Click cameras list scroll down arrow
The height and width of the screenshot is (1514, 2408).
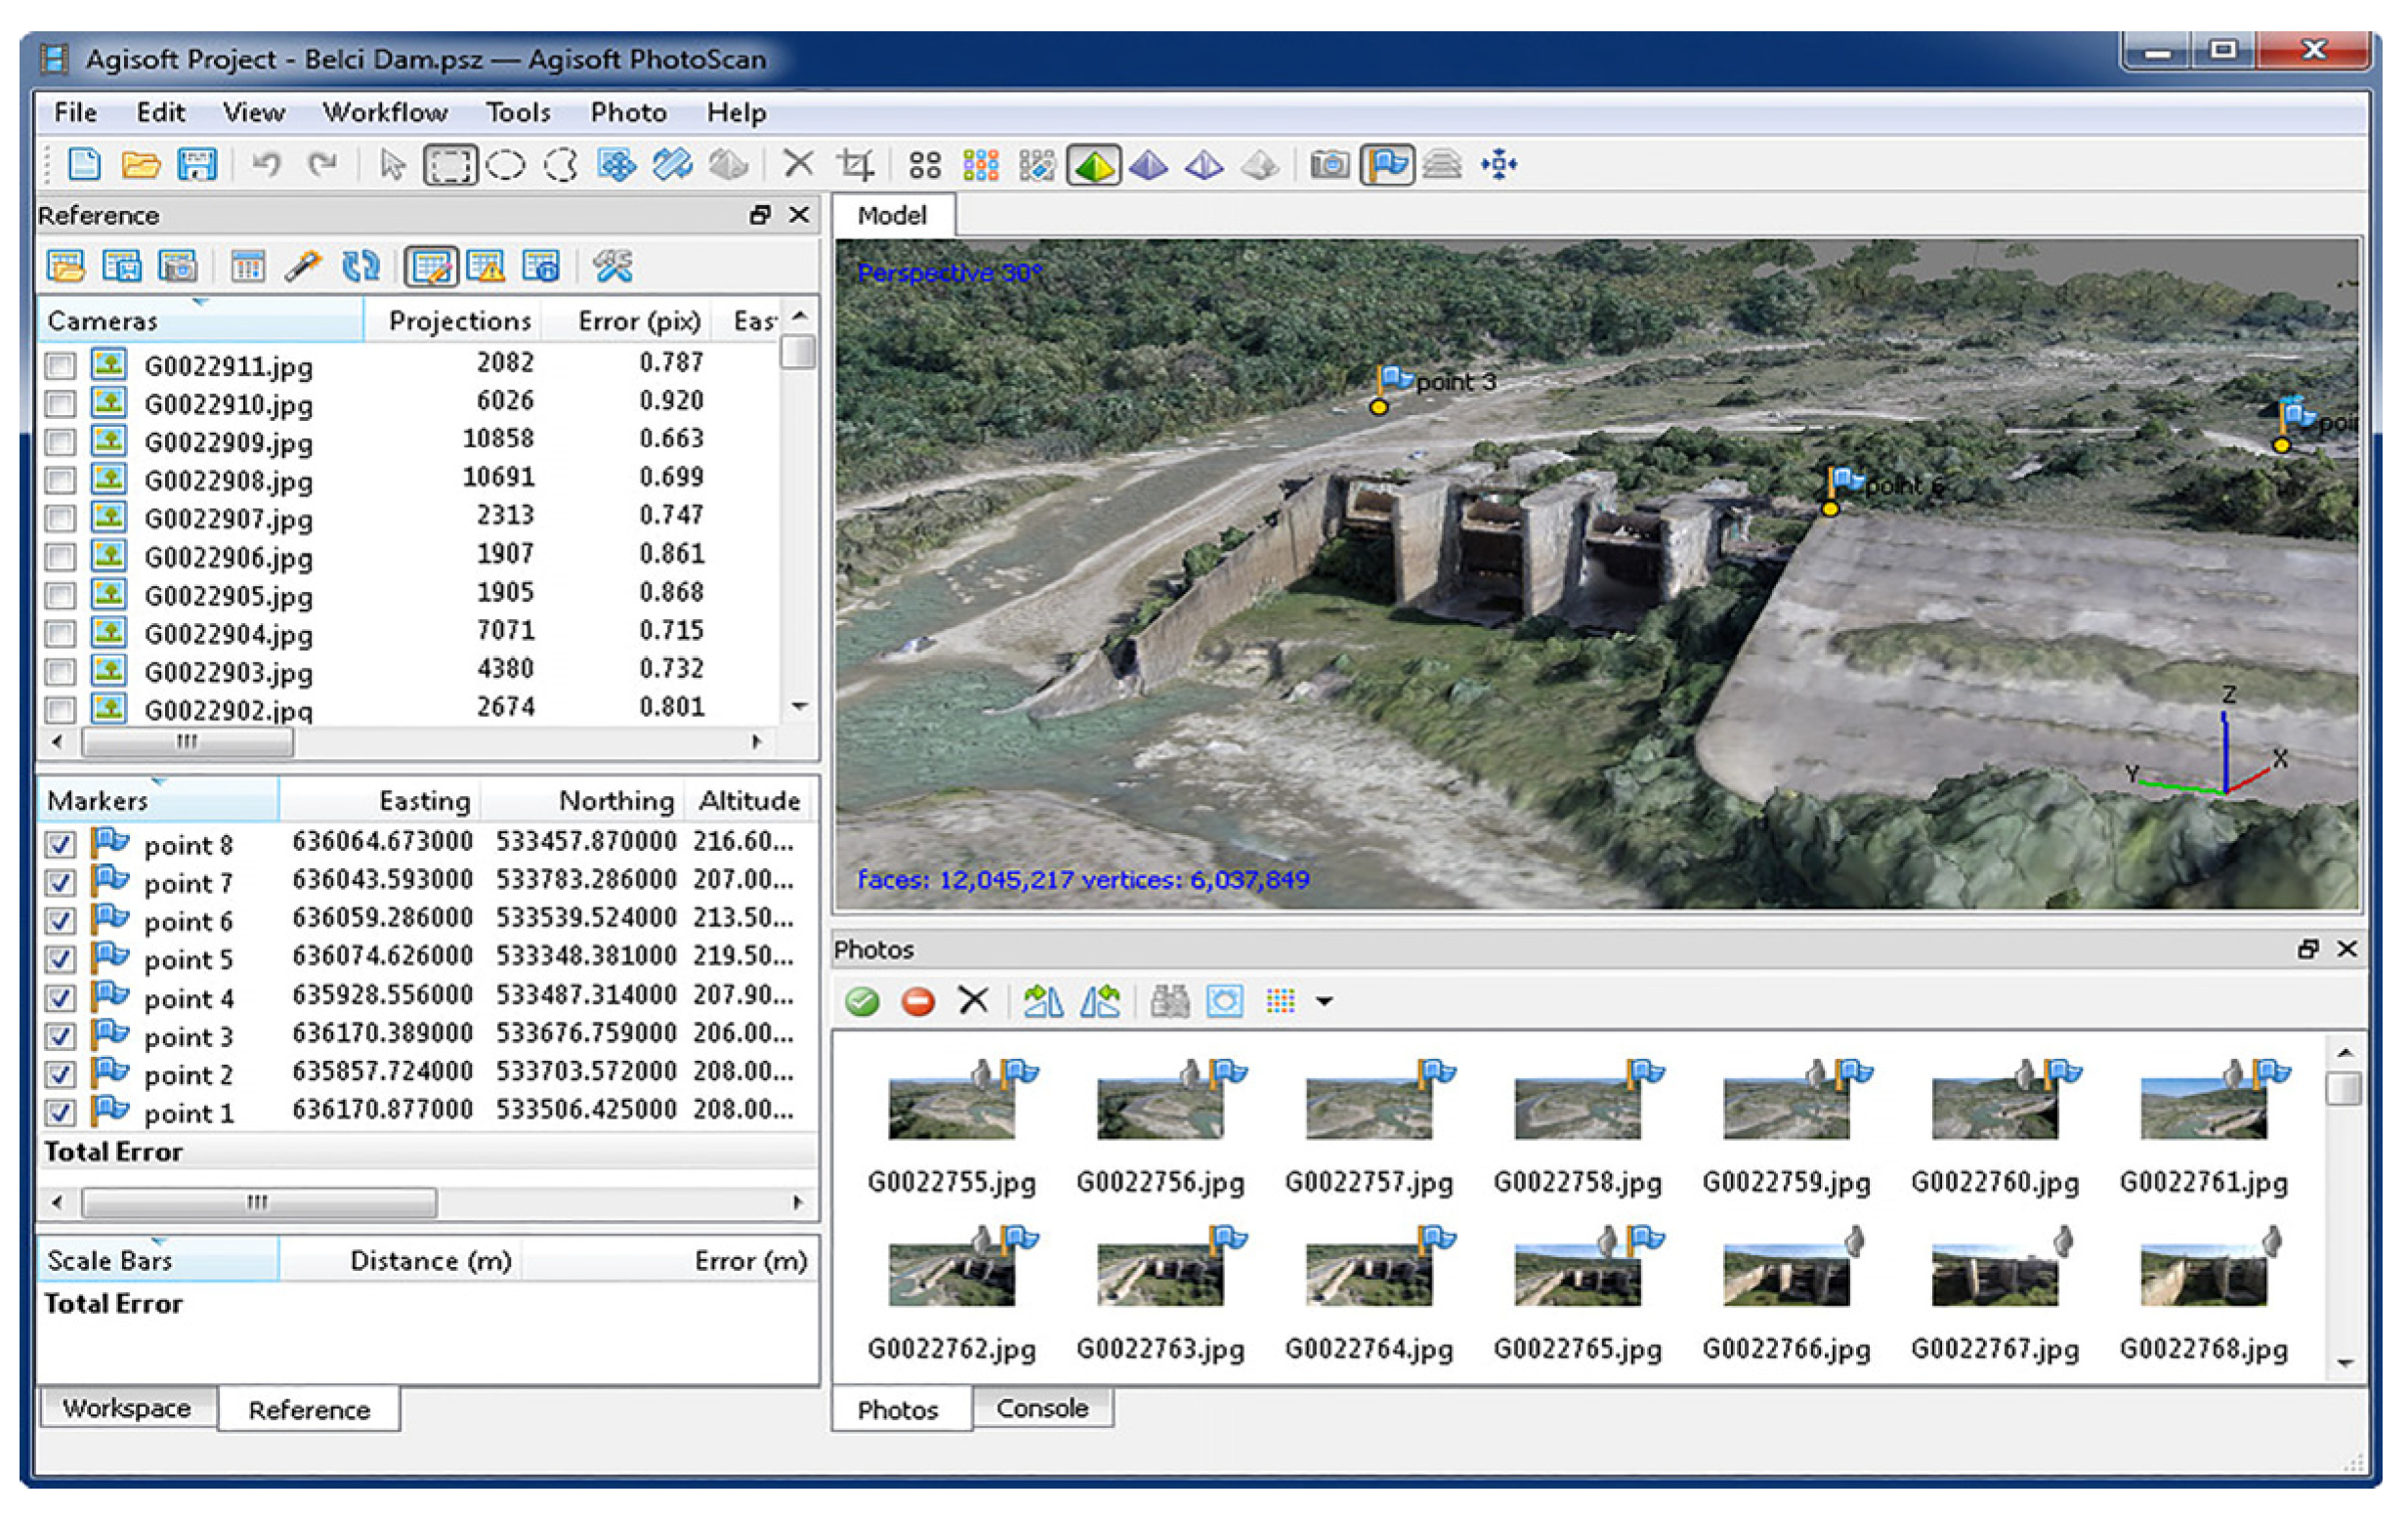799,707
